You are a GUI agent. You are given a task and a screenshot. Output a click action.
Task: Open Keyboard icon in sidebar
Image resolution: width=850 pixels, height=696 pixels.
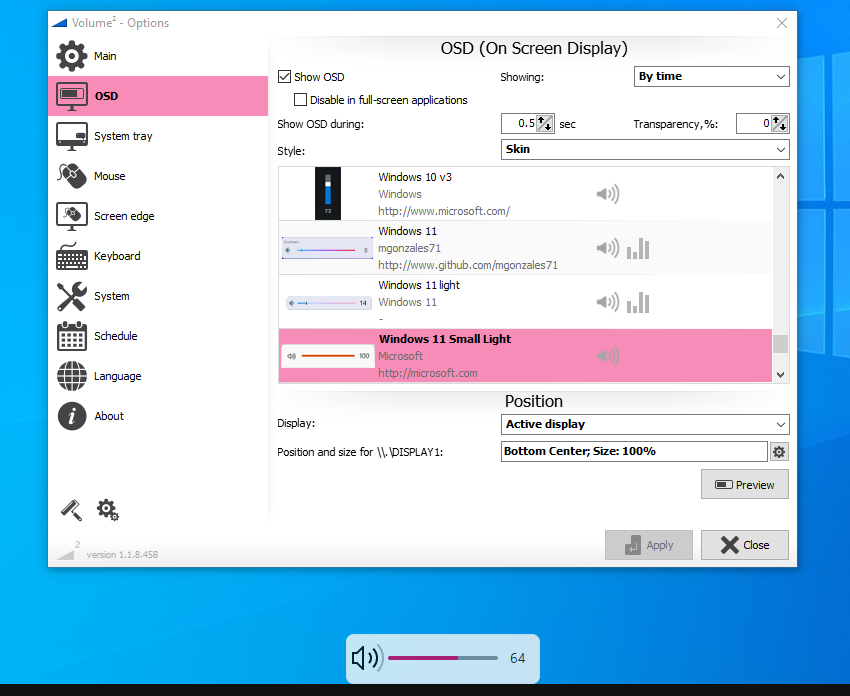coord(72,256)
